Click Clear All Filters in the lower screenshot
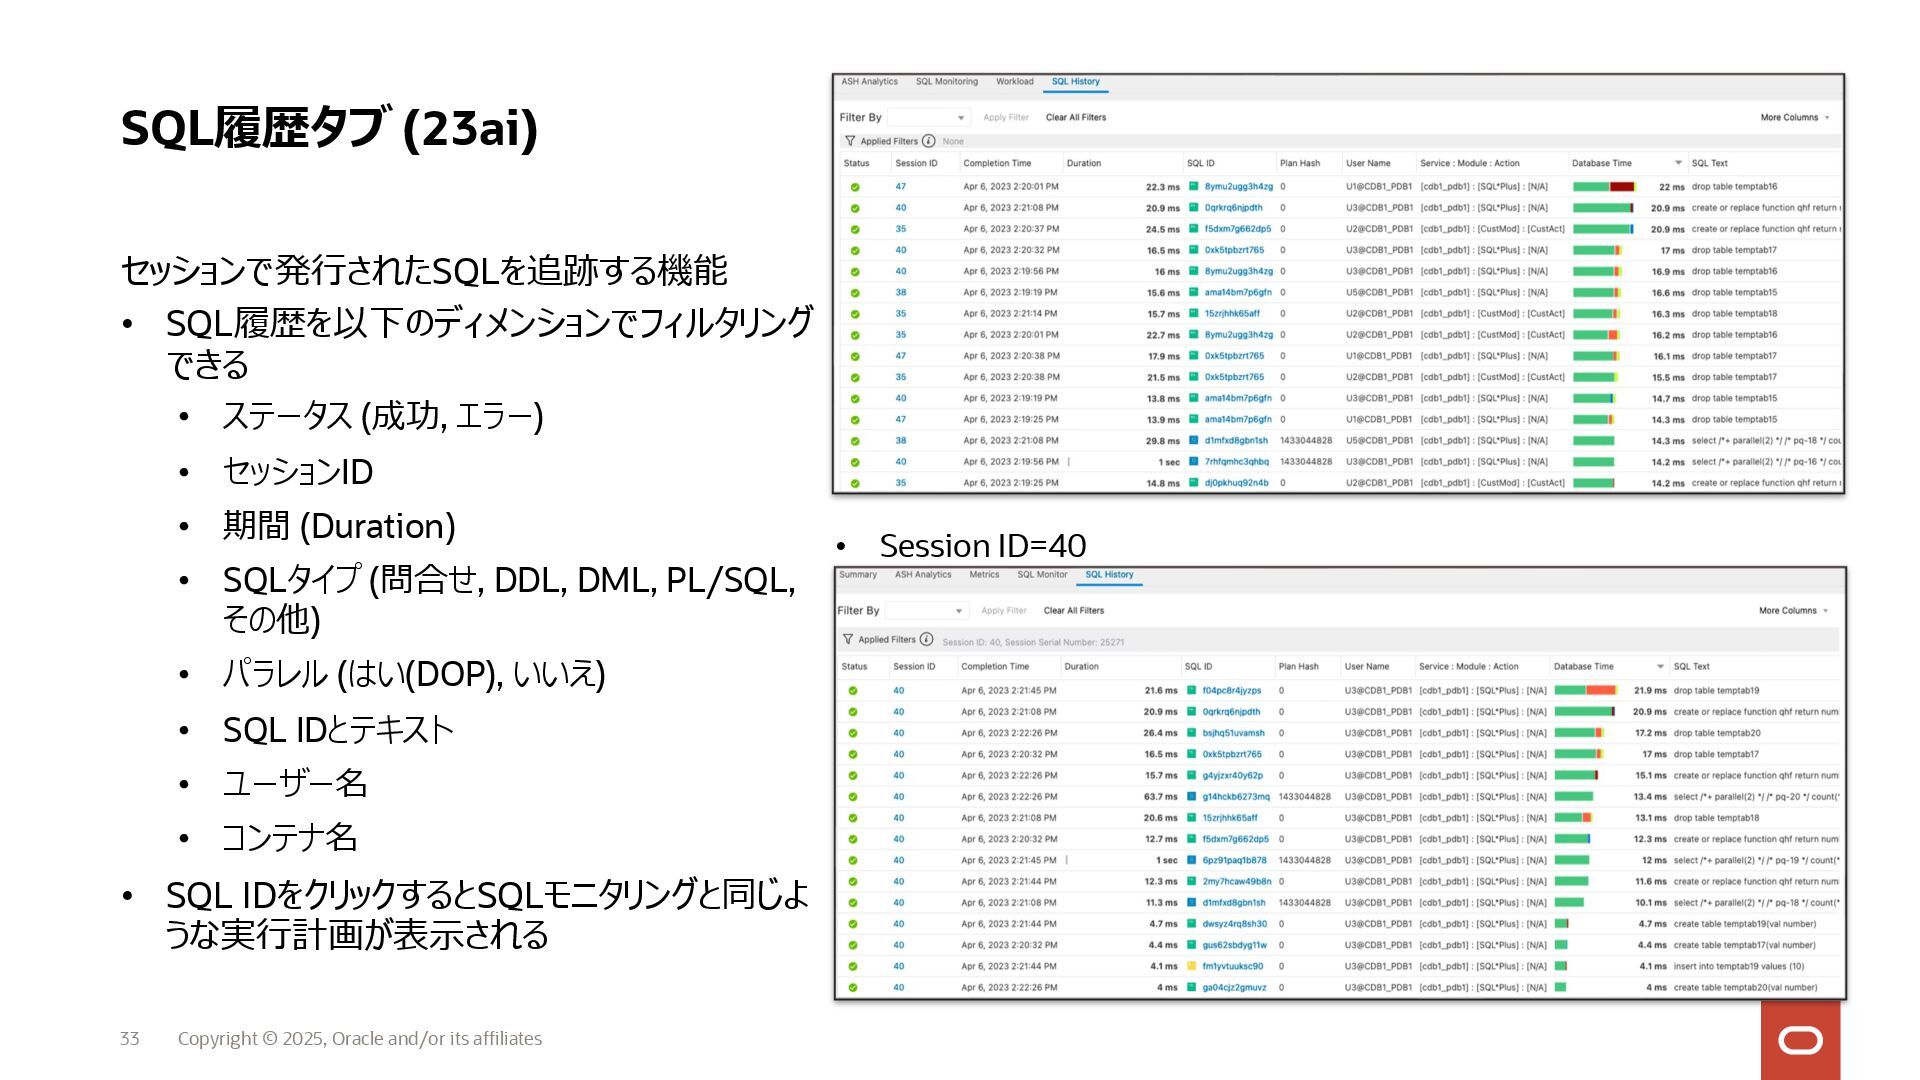This screenshot has width=1920, height=1080. point(1074,611)
